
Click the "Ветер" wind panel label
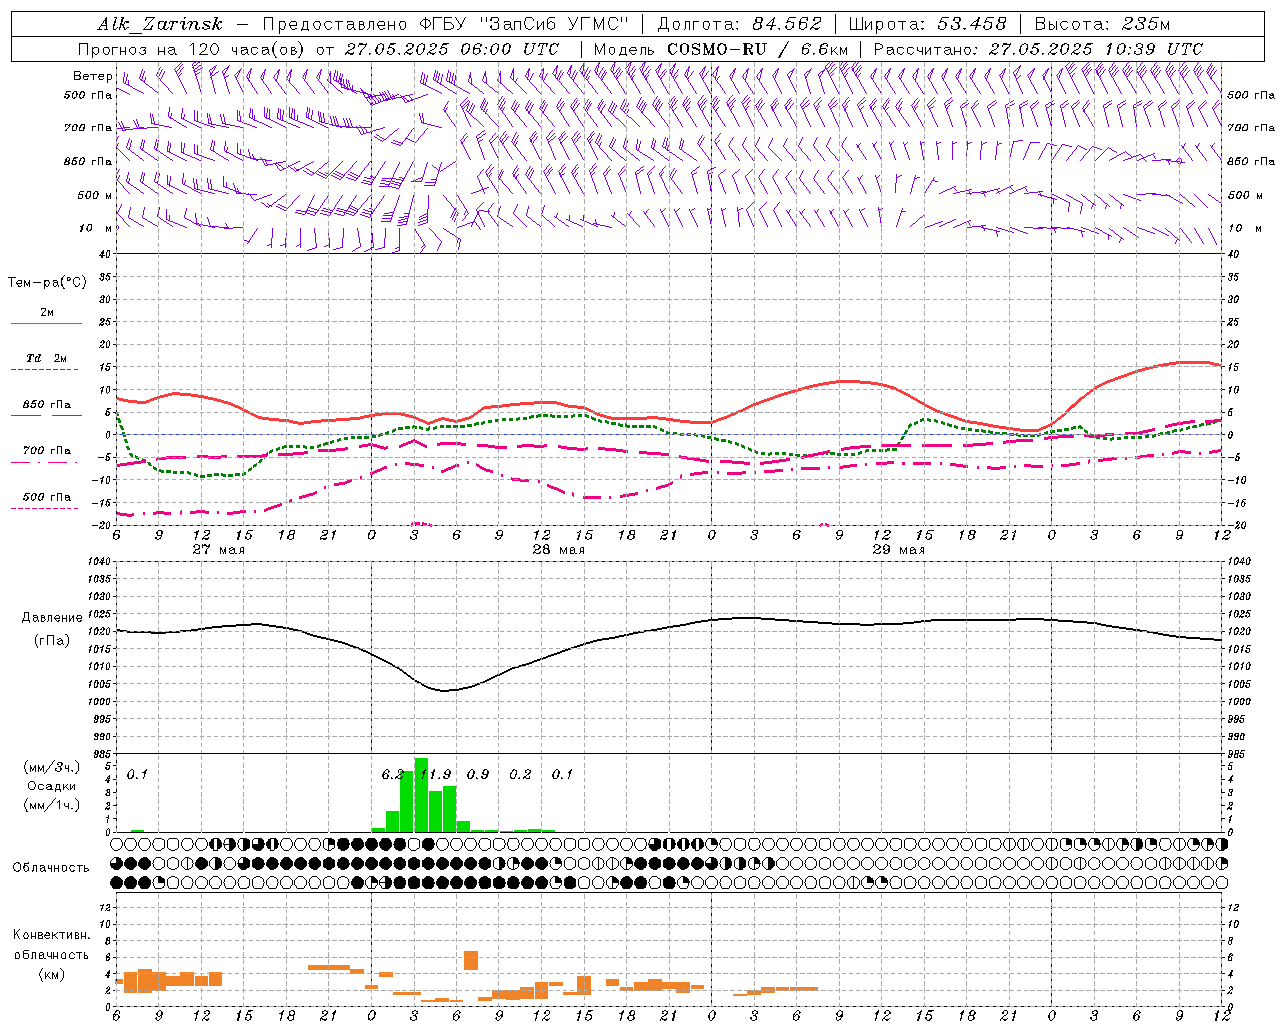point(92,76)
